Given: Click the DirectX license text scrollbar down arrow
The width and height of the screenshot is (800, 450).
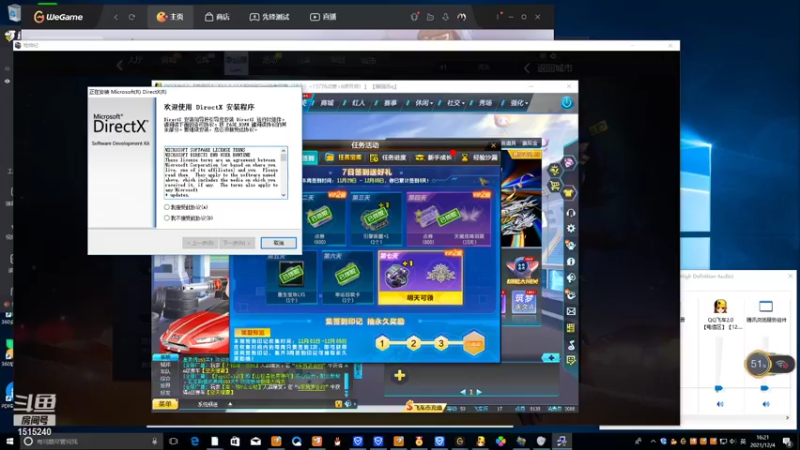Looking at the screenshot, I should (284, 195).
